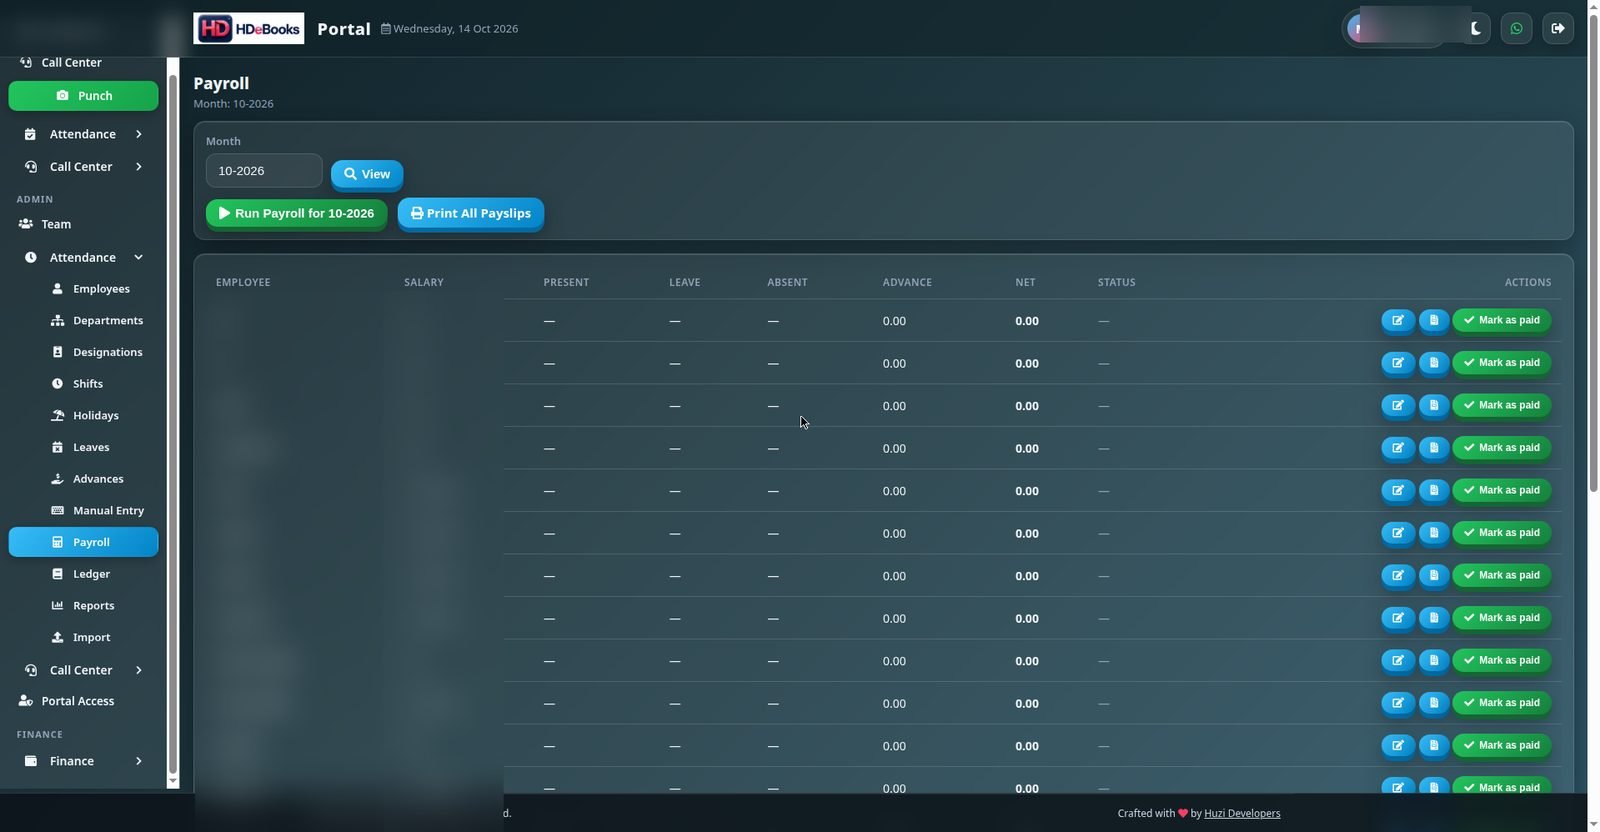
Task: Click Mark as paid in the first payroll row
Action: (1502, 321)
